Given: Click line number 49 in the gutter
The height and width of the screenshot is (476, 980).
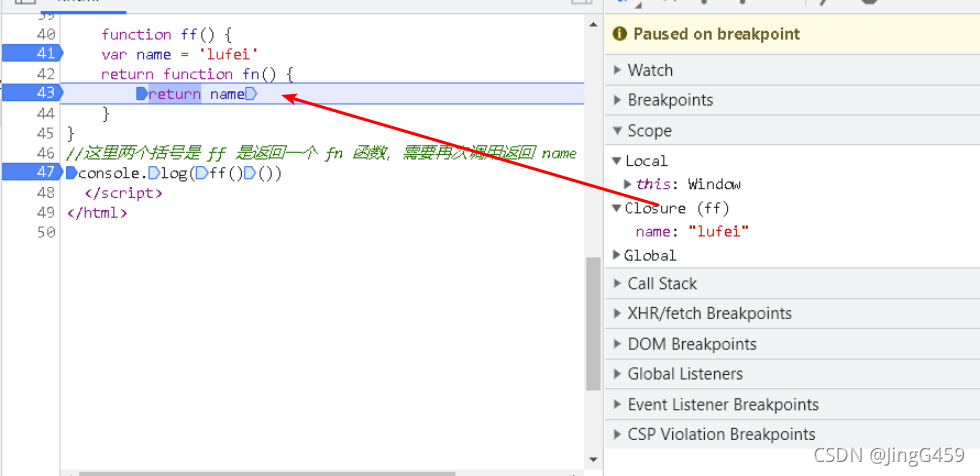Looking at the screenshot, I should click(x=46, y=212).
